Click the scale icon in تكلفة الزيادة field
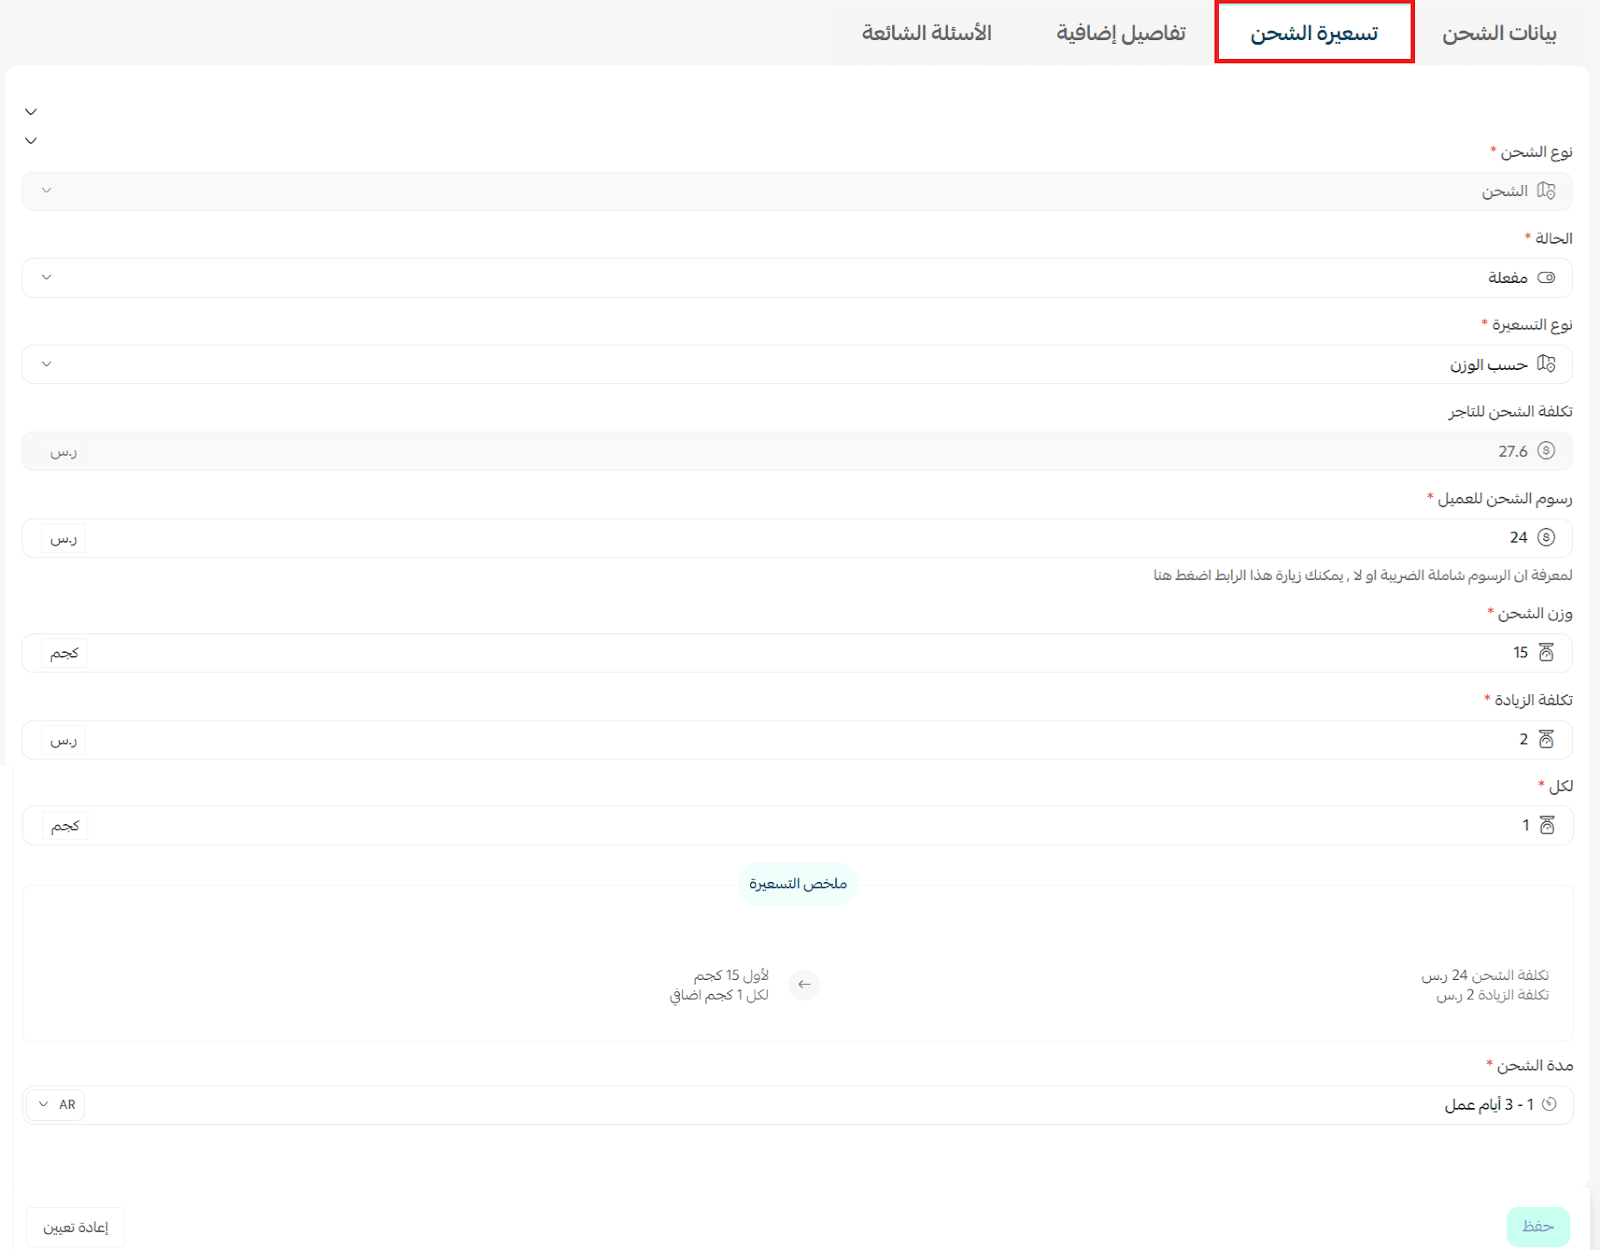Viewport: 1600px width, 1250px height. (1546, 740)
